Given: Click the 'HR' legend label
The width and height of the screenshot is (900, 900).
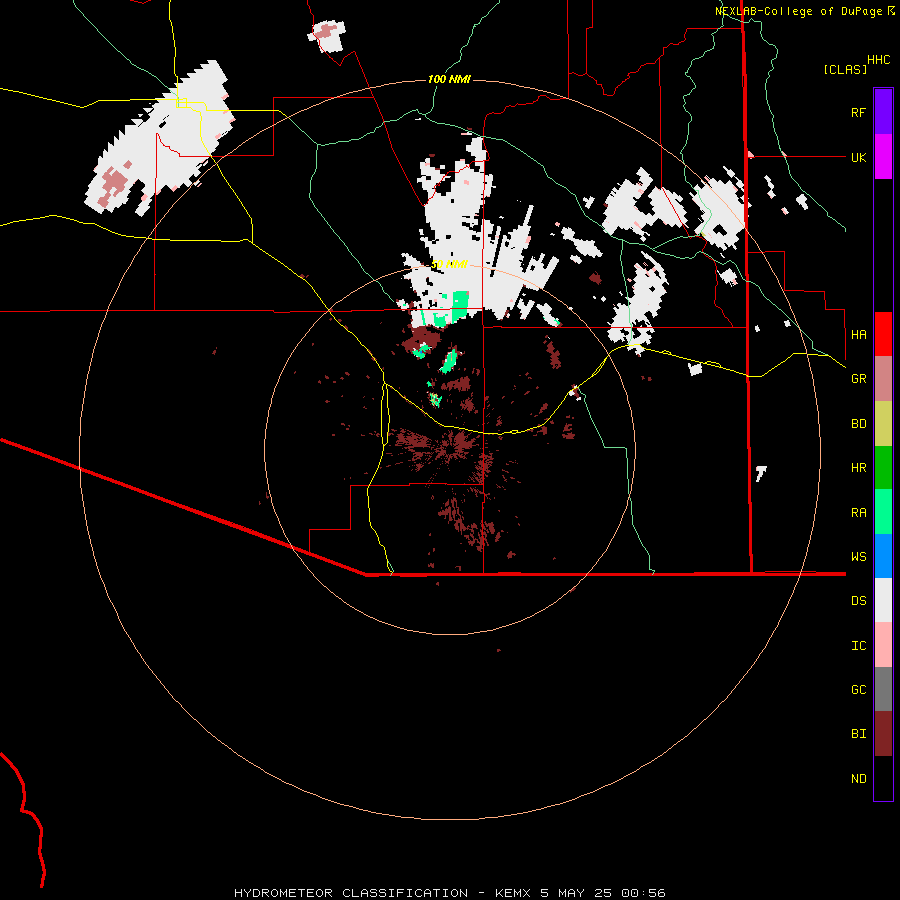Looking at the screenshot, I should (858, 468).
